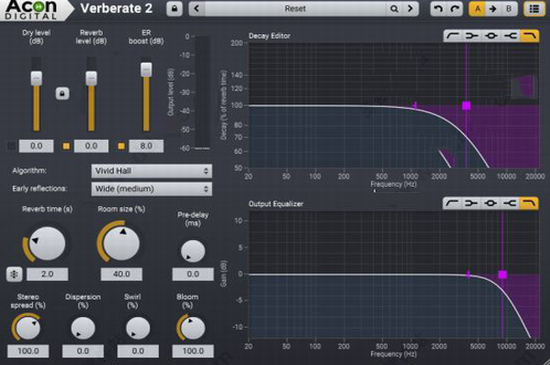The height and width of the screenshot is (365, 550).
Task: Enable low shelf band in Decay Editor
Action: coord(472,36)
